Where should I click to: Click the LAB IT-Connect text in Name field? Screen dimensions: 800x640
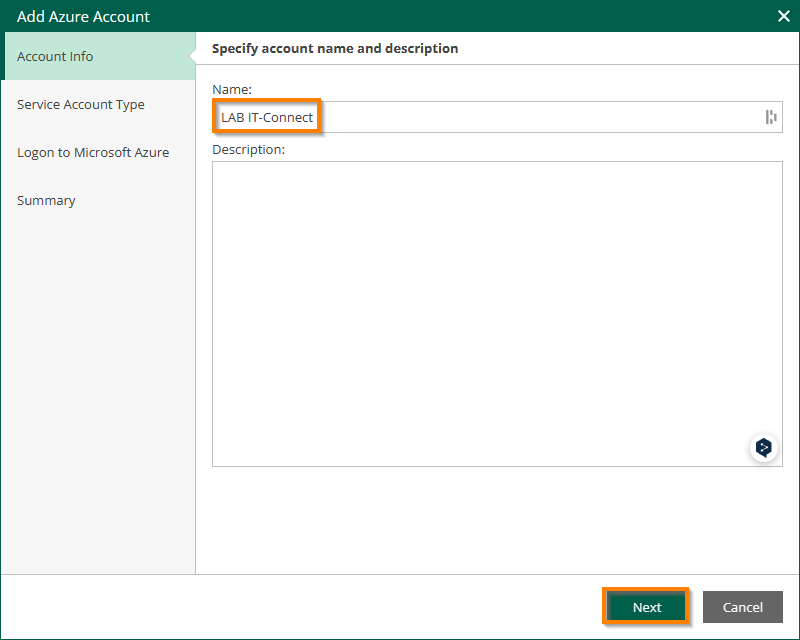coord(267,118)
